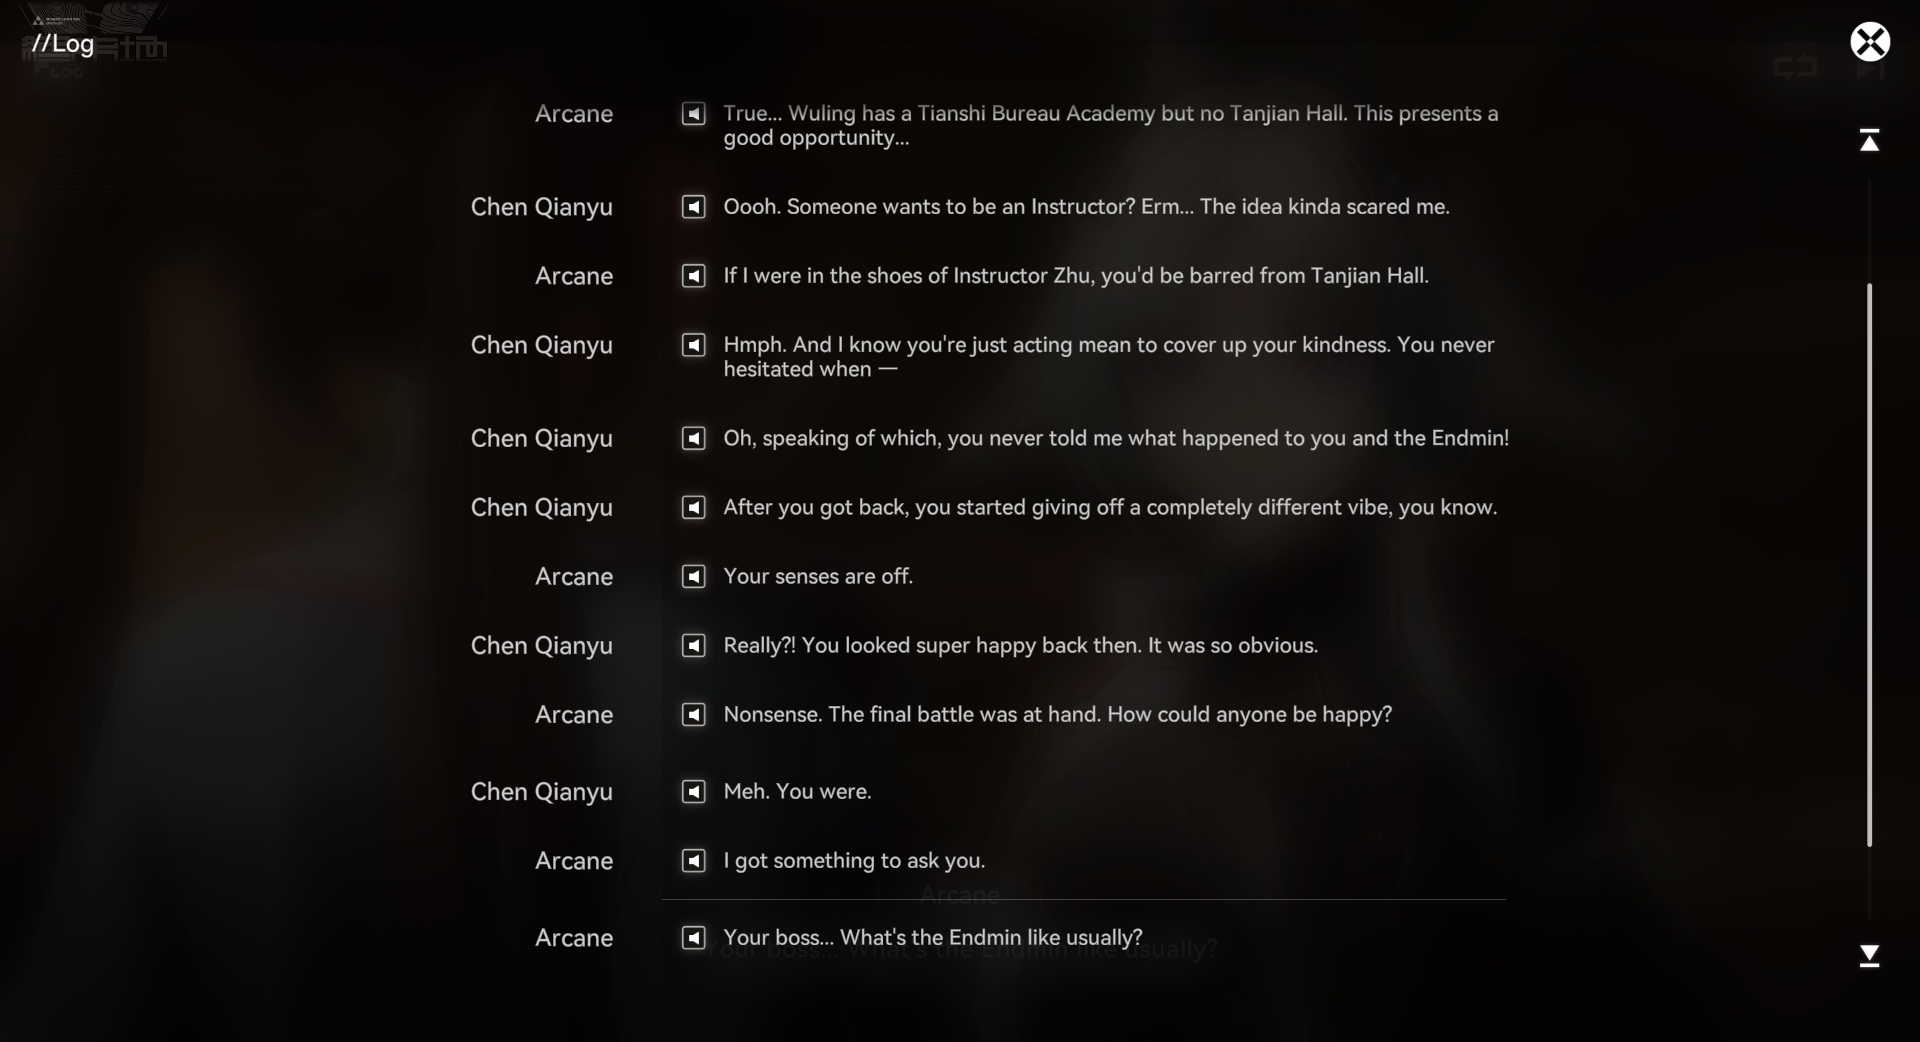Play audio for "After you got back" line
This screenshot has height=1042, width=1920.
pyautogui.click(x=693, y=507)
